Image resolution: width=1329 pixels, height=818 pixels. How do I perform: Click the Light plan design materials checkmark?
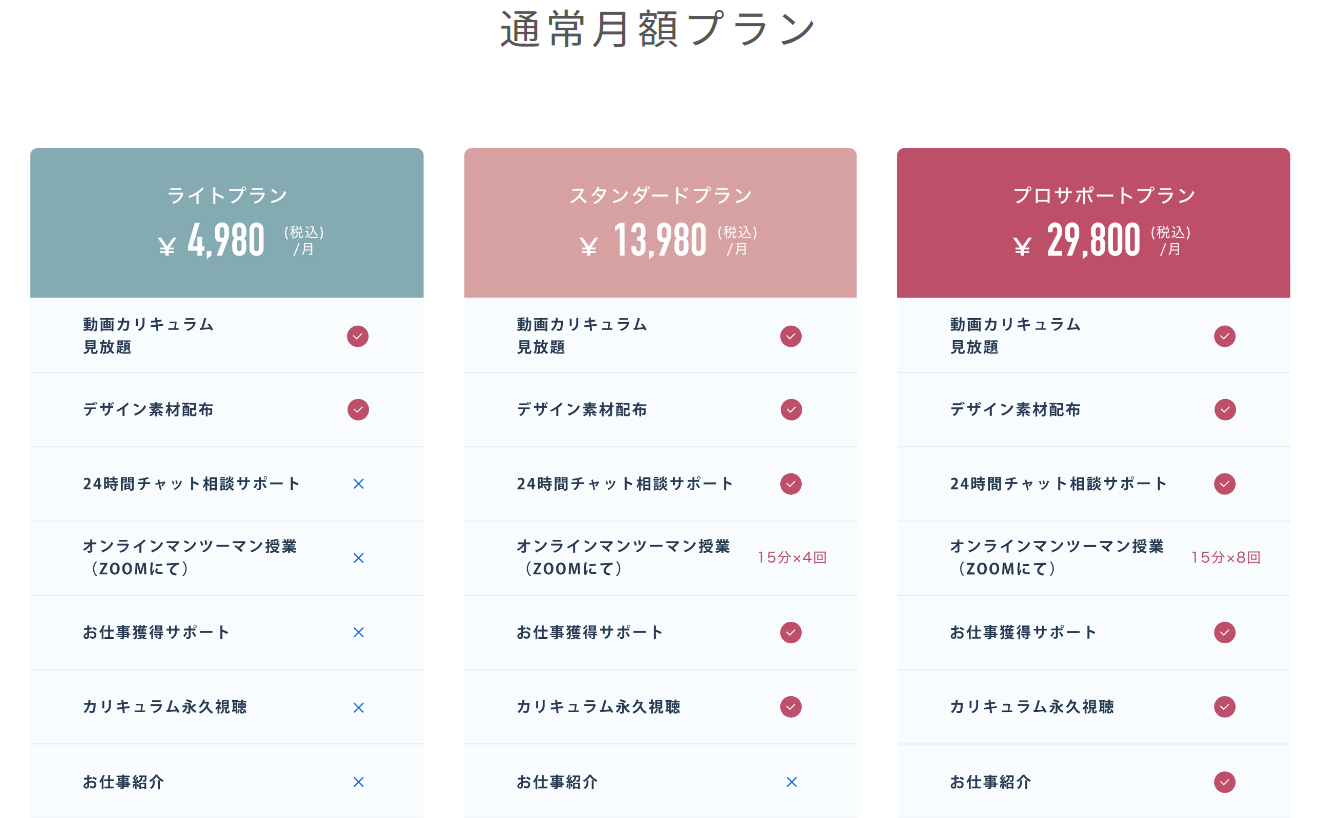pyautogui.click(x=358, y=410)
